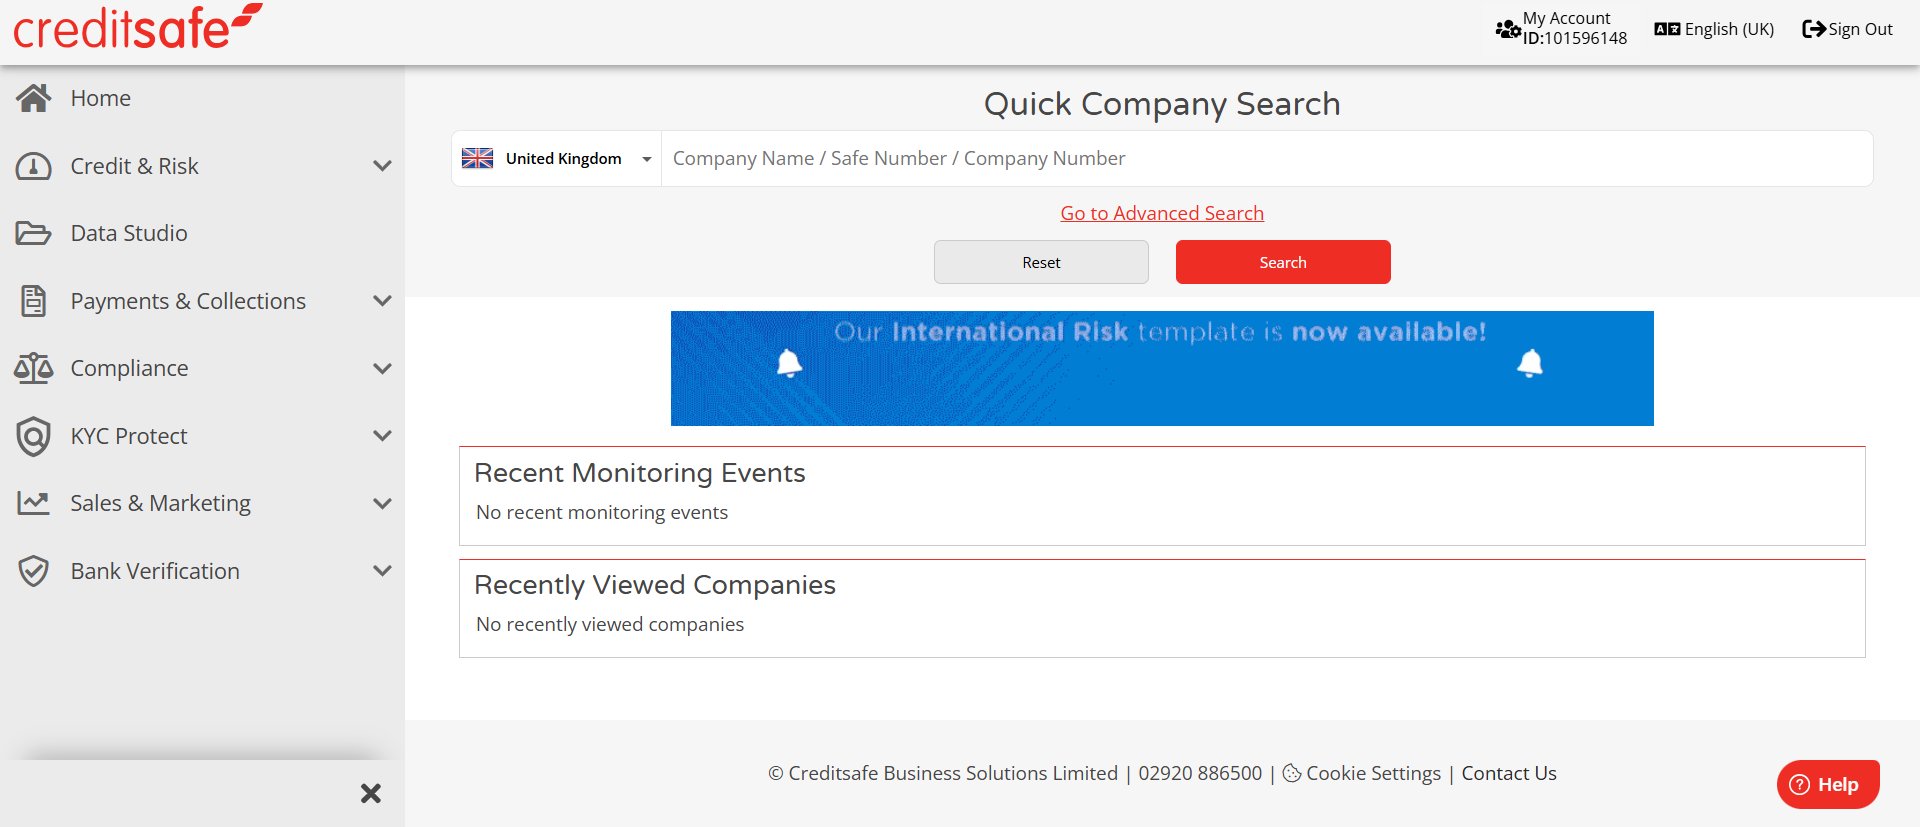Click the red Search button
1920x827 pixels.
point(1283,262)
